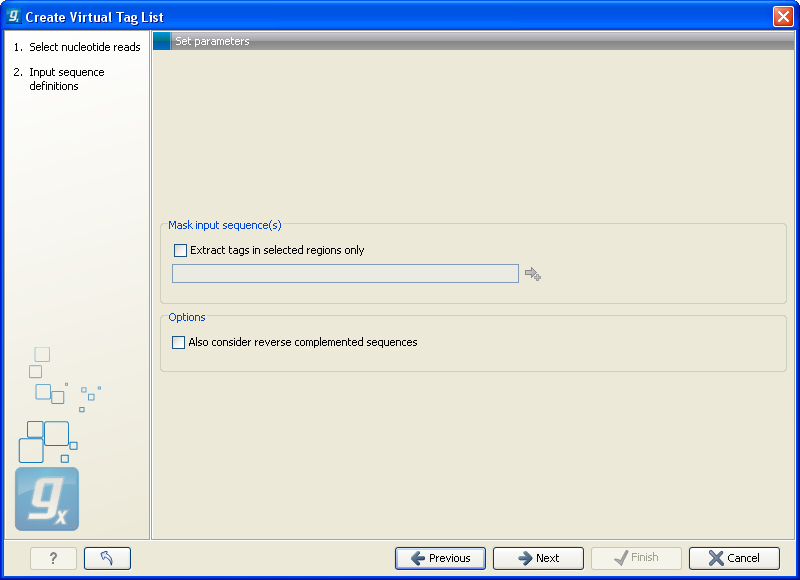Viewport: 800px width, 580px height.
Task: Close the dialog with the red X
Action: (782, 17)
